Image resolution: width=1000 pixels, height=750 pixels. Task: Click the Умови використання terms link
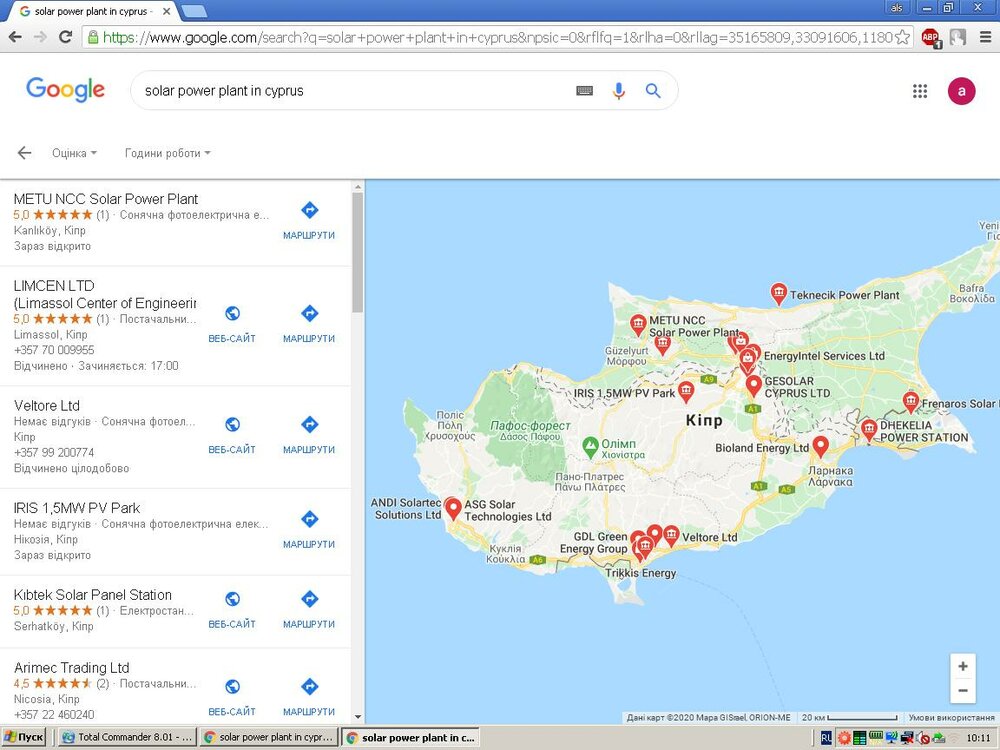pyautogui.click(x=952, y=717)
